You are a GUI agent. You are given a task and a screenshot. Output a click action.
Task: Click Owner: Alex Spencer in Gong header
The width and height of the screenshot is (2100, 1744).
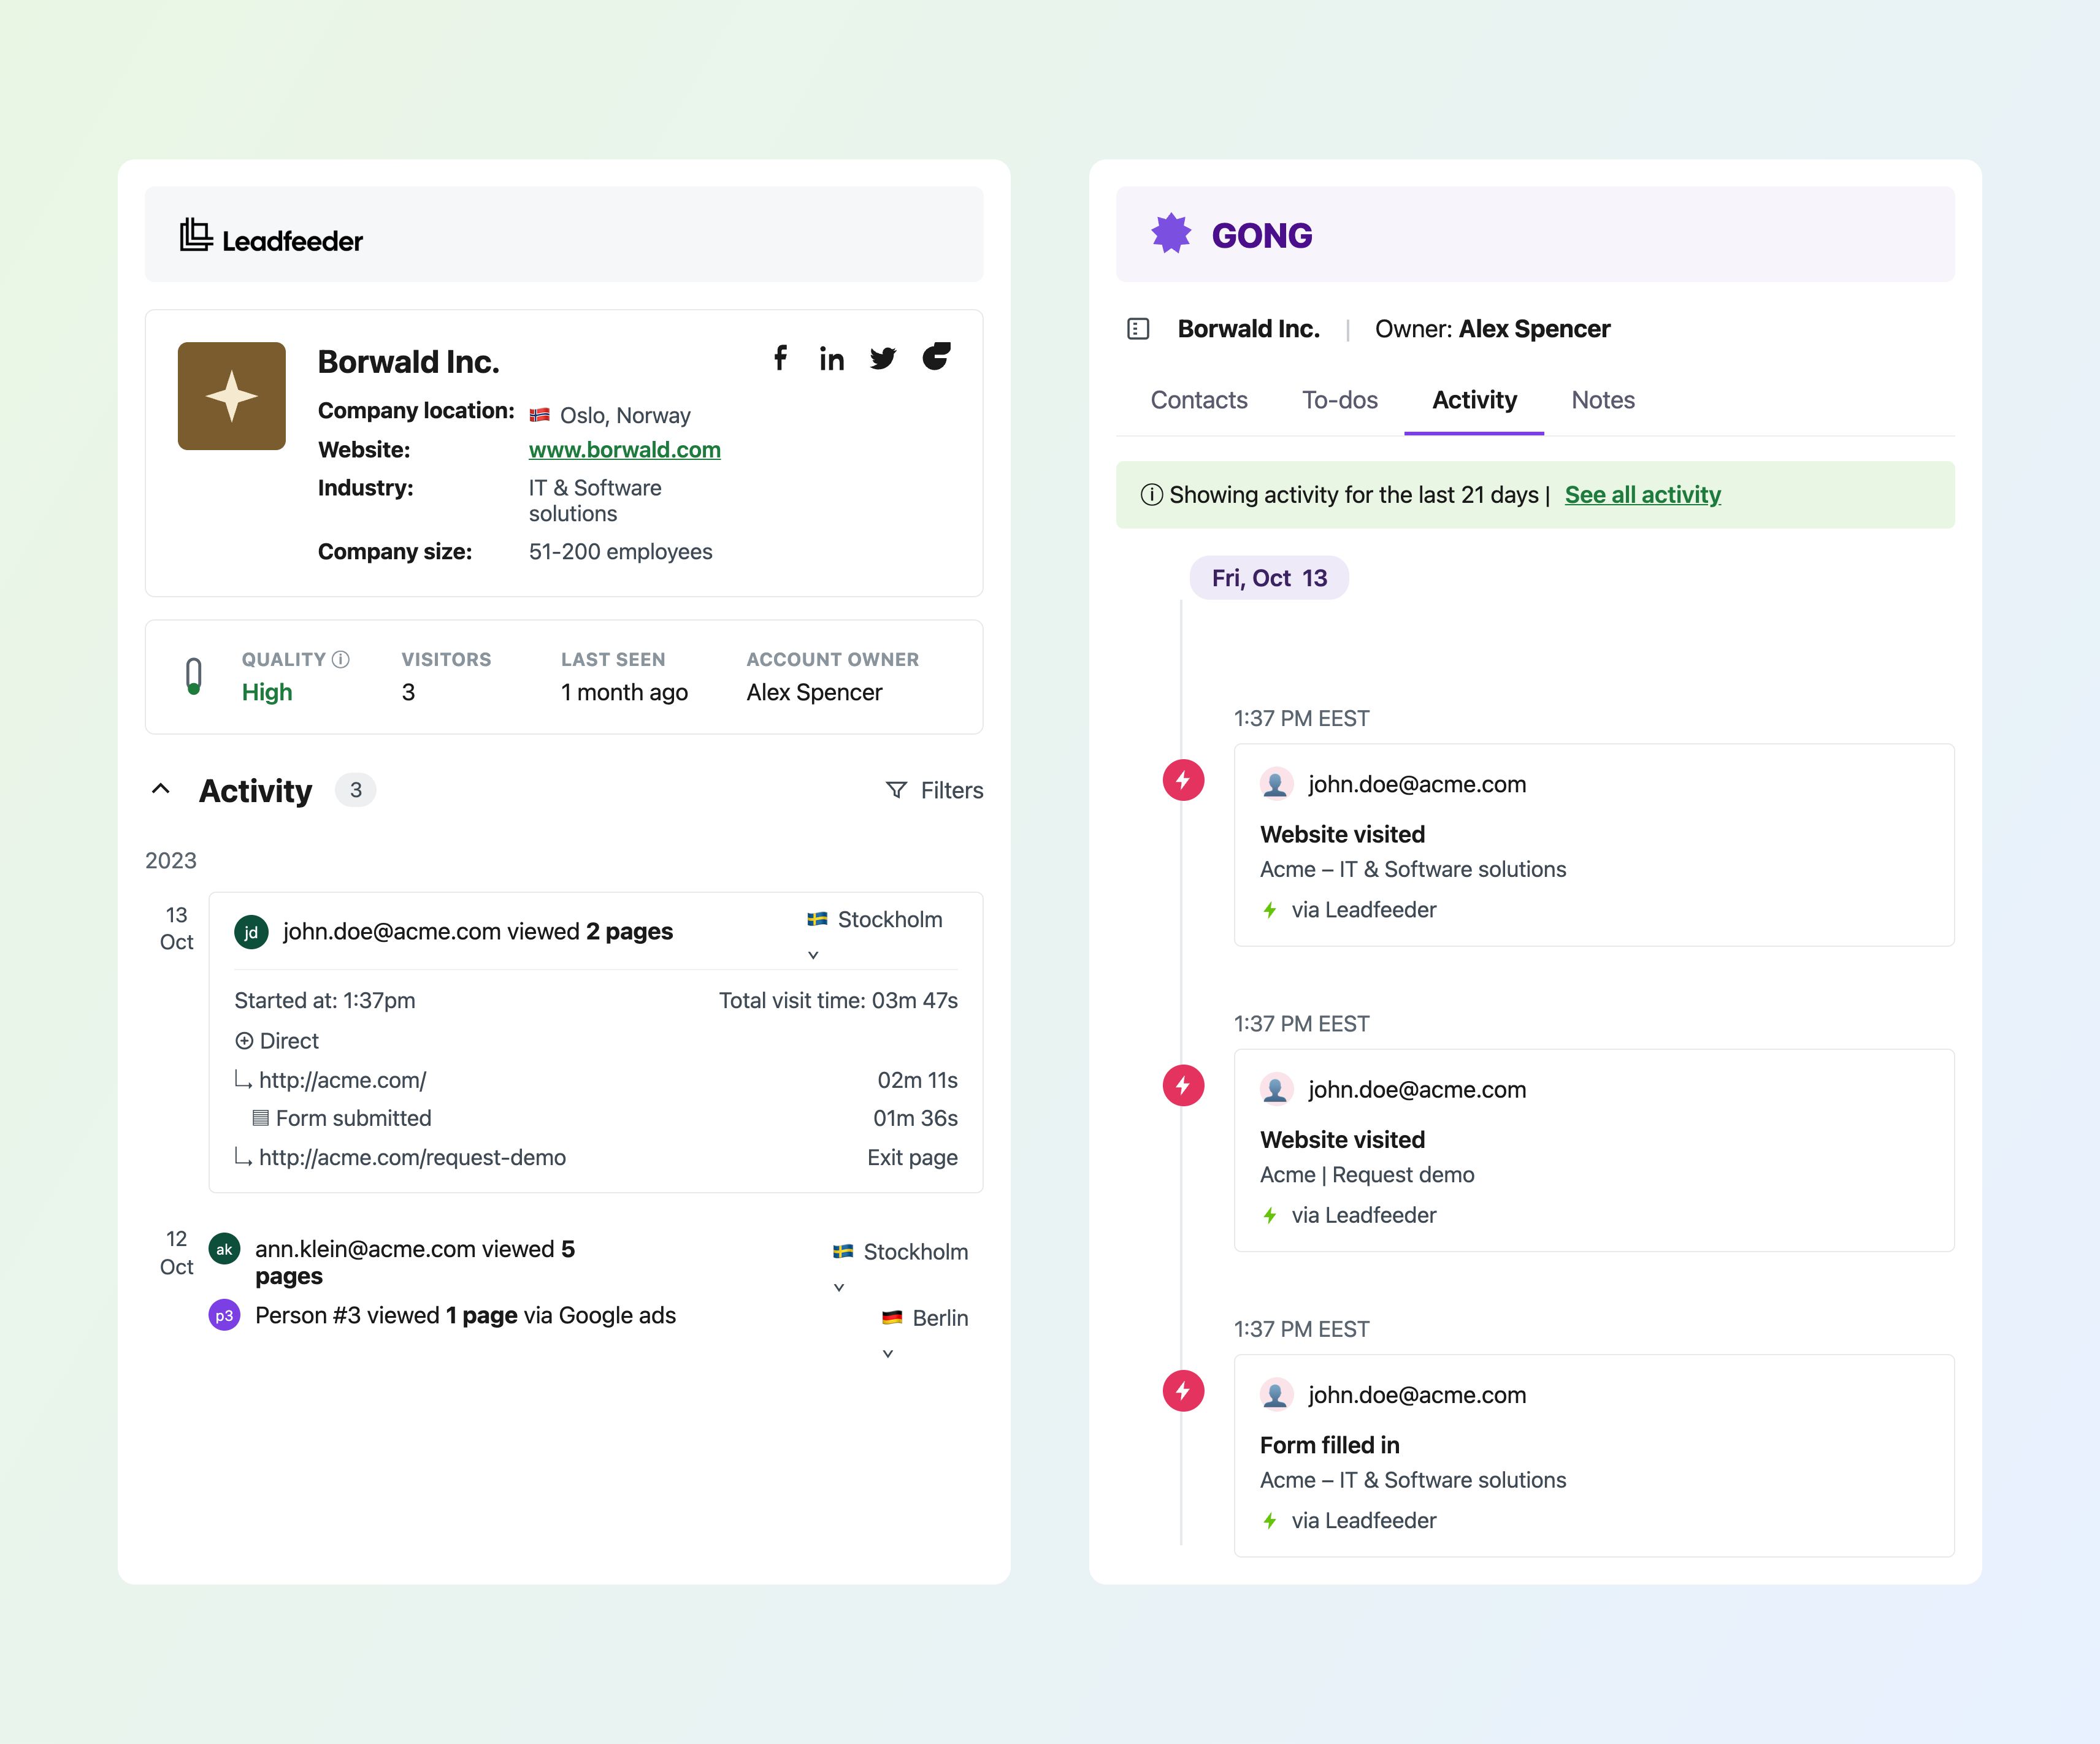(1492, 329)
